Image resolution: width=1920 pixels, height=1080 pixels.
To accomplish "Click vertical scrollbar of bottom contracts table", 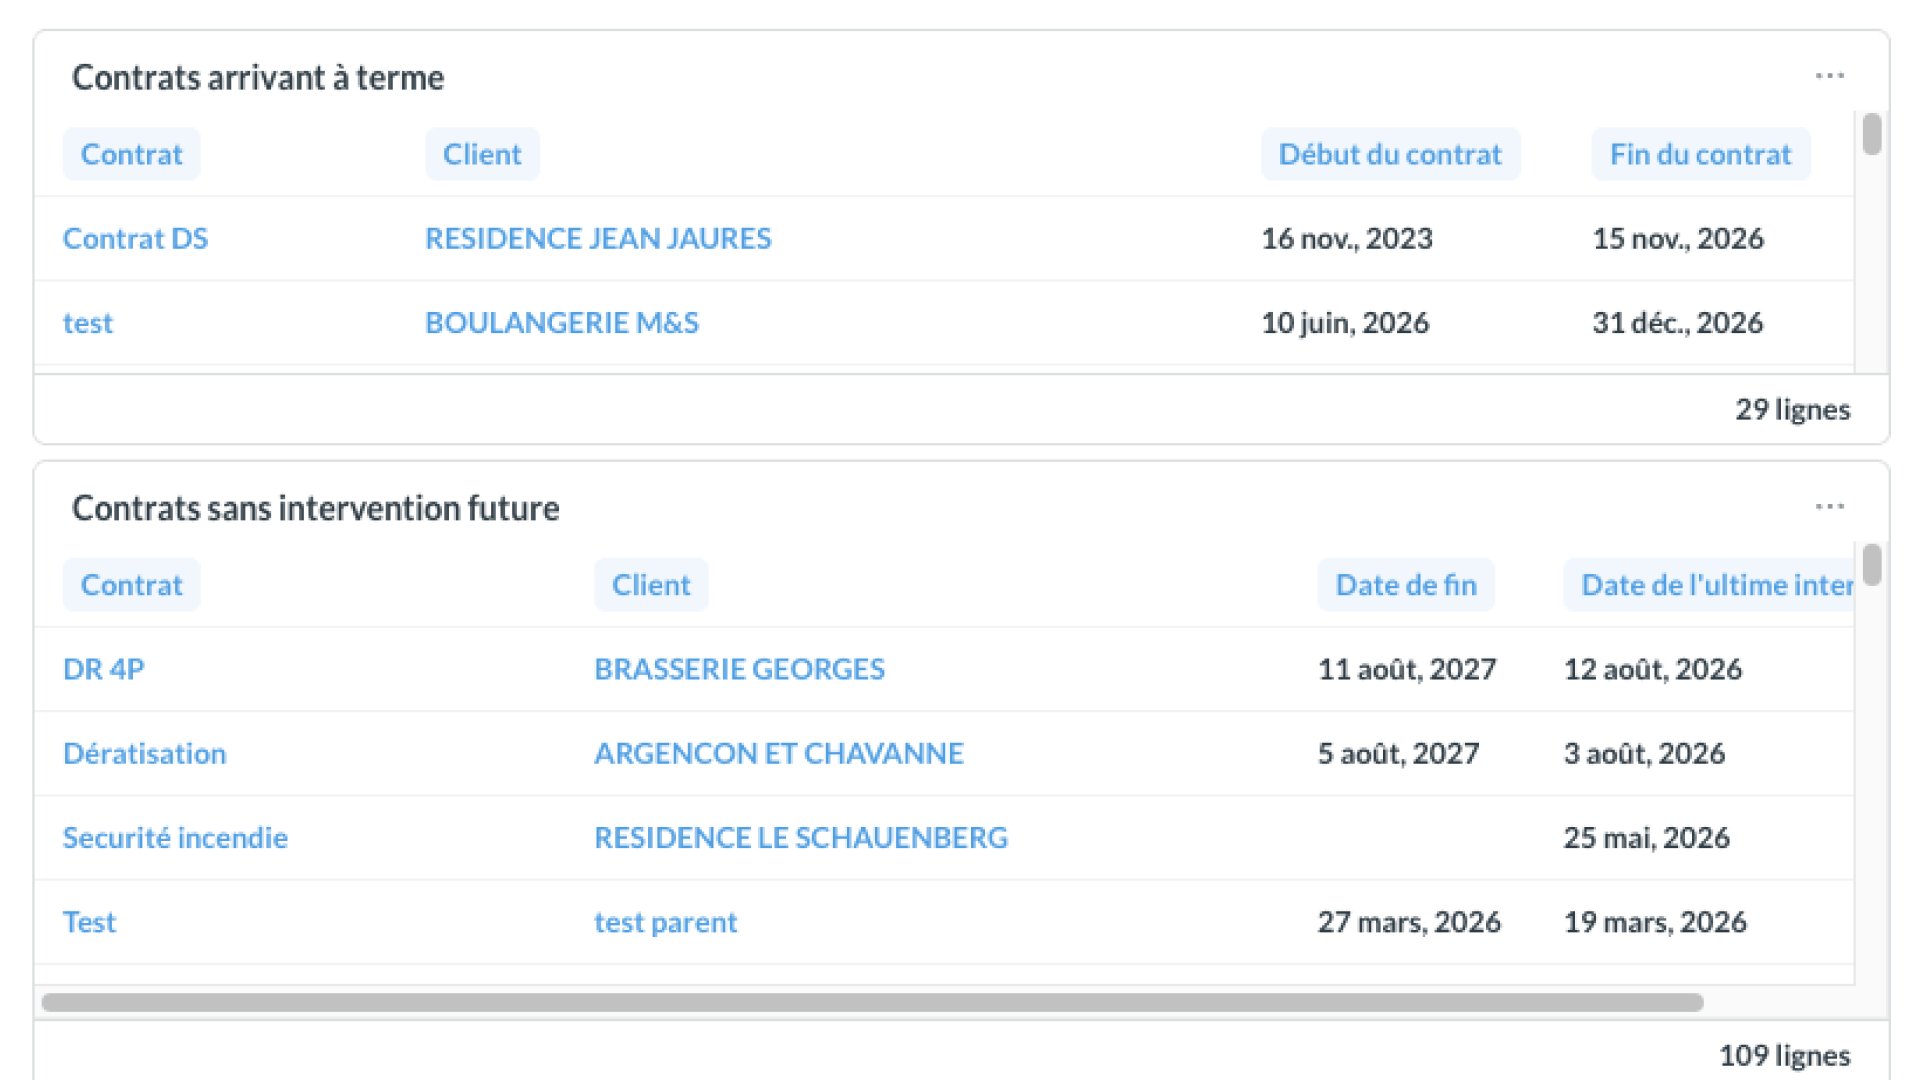I will [x=1872, y=565].
